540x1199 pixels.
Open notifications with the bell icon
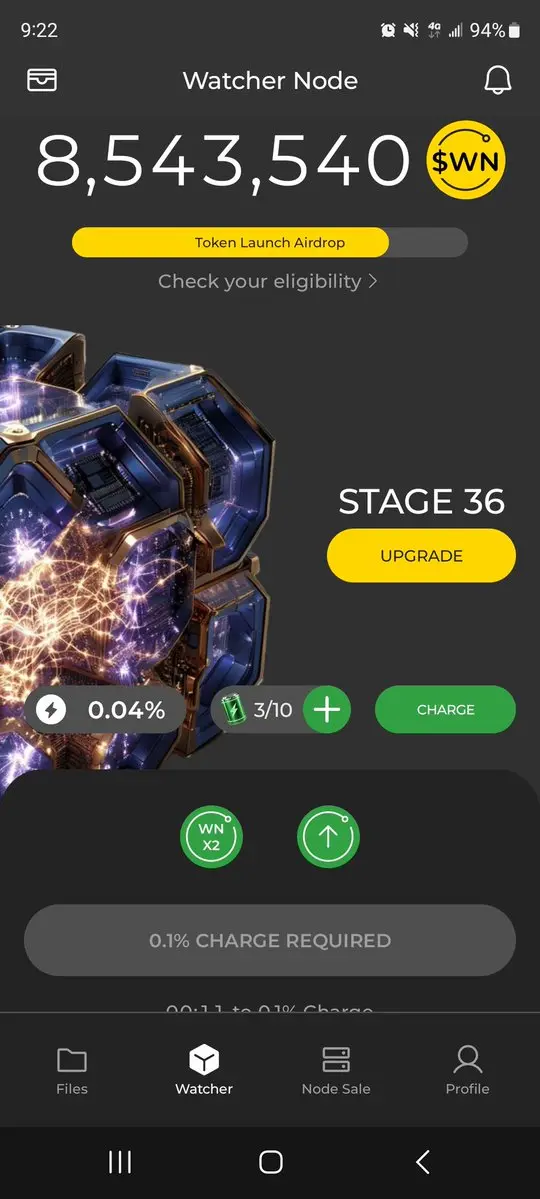pyautogui.click(x=497, y=80)
